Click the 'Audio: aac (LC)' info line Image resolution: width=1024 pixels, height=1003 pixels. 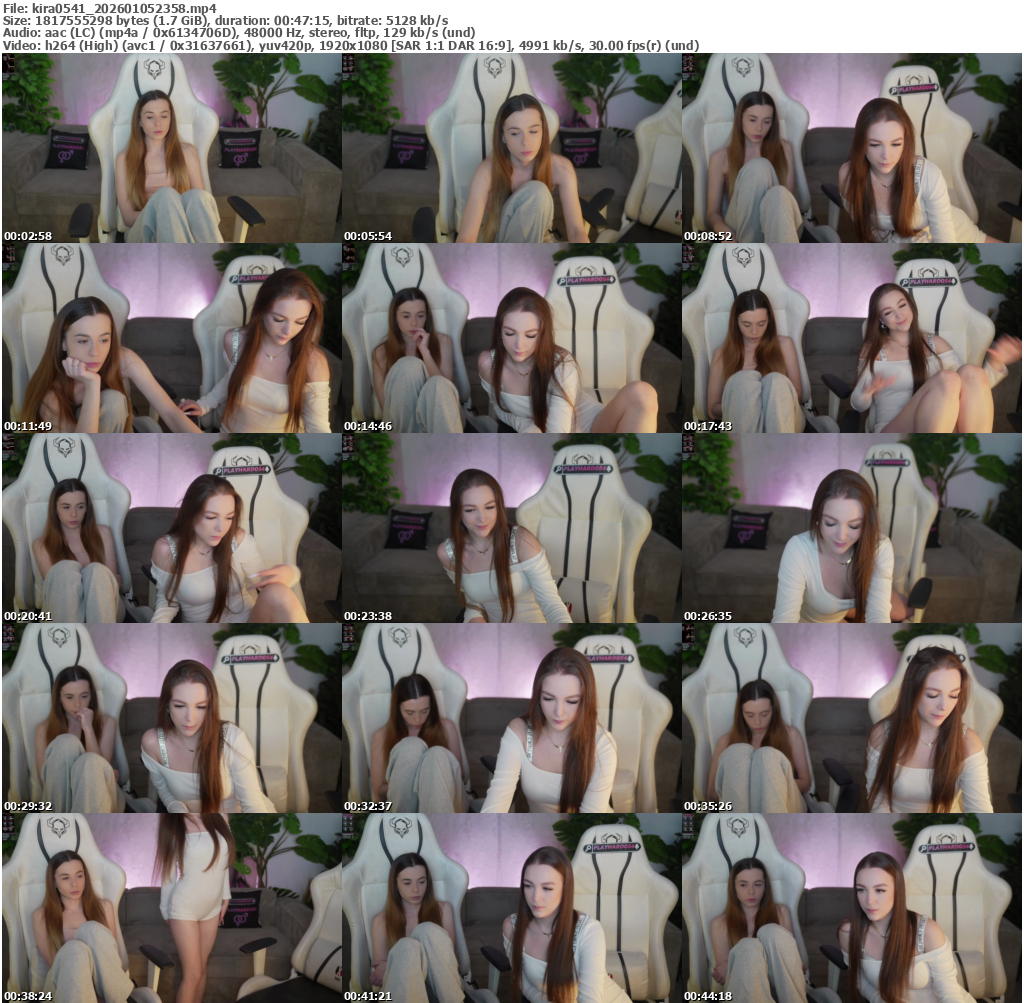(x=238, y=33)
